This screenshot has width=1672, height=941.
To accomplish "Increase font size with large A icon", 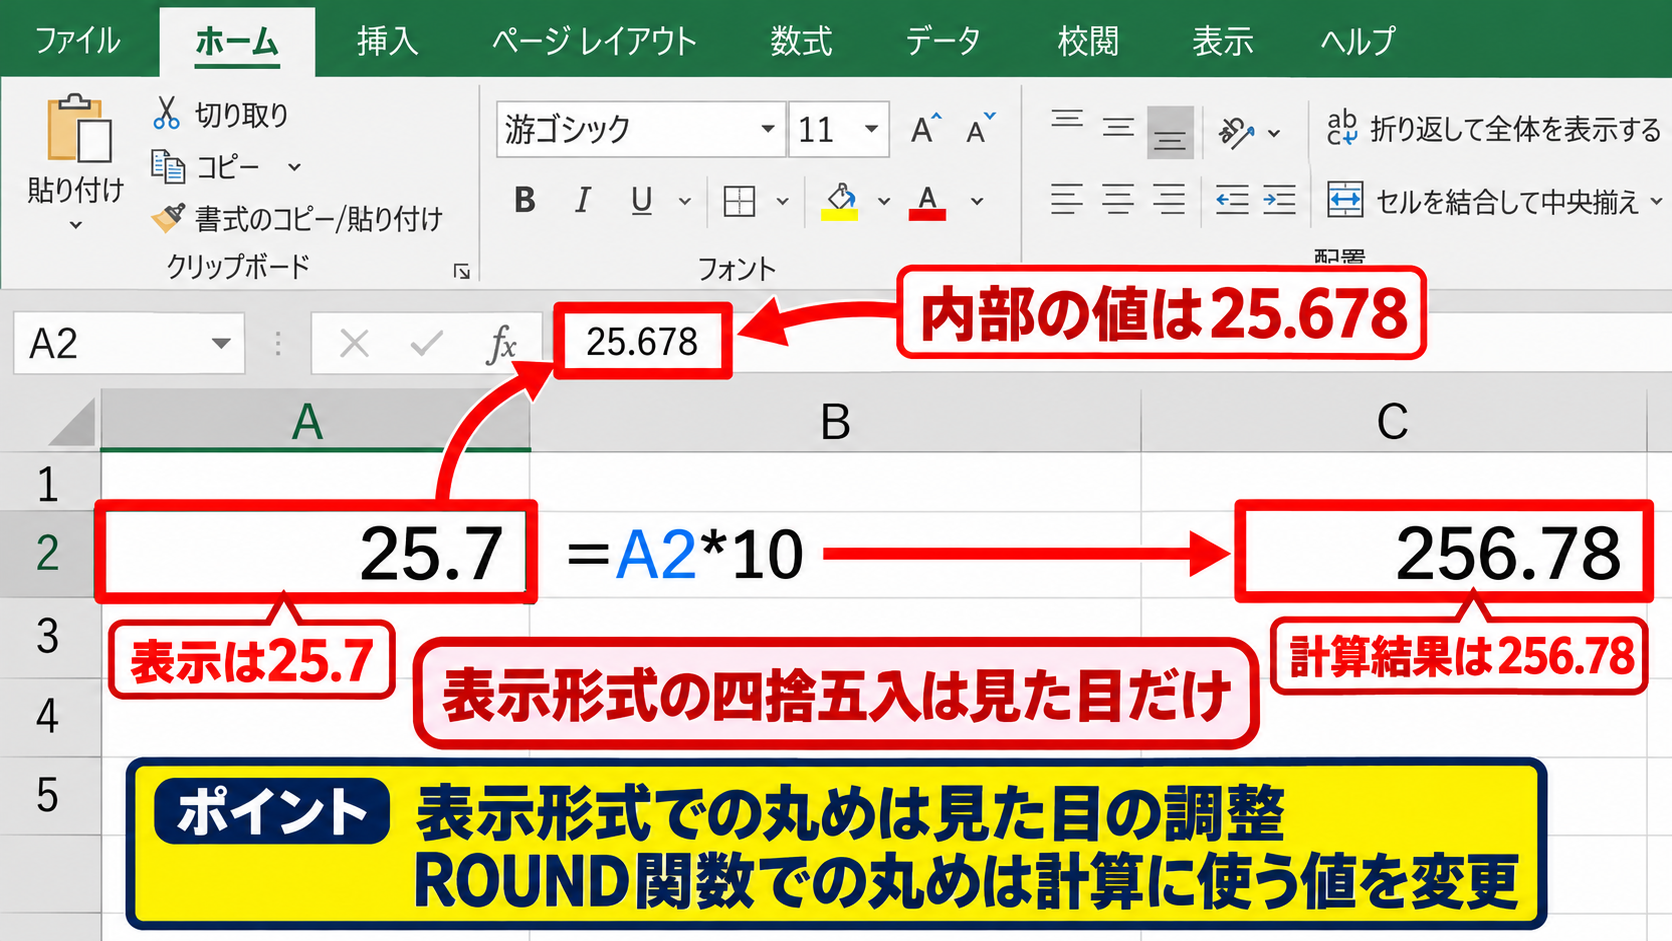I will tap(926, 129).
